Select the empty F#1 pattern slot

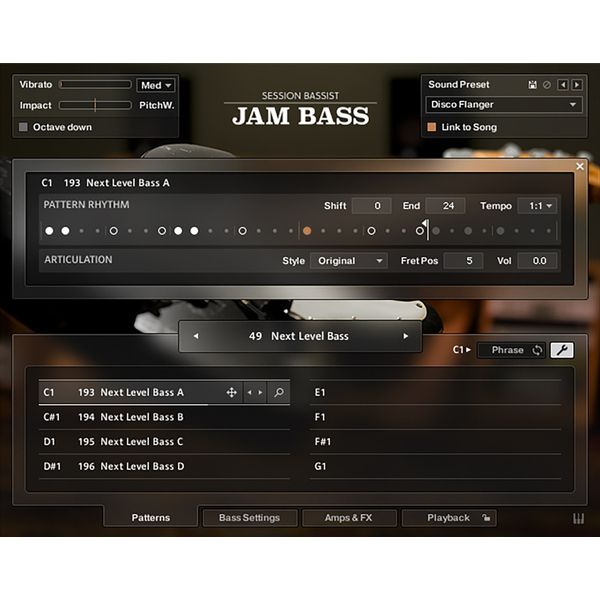pos(435,442)
